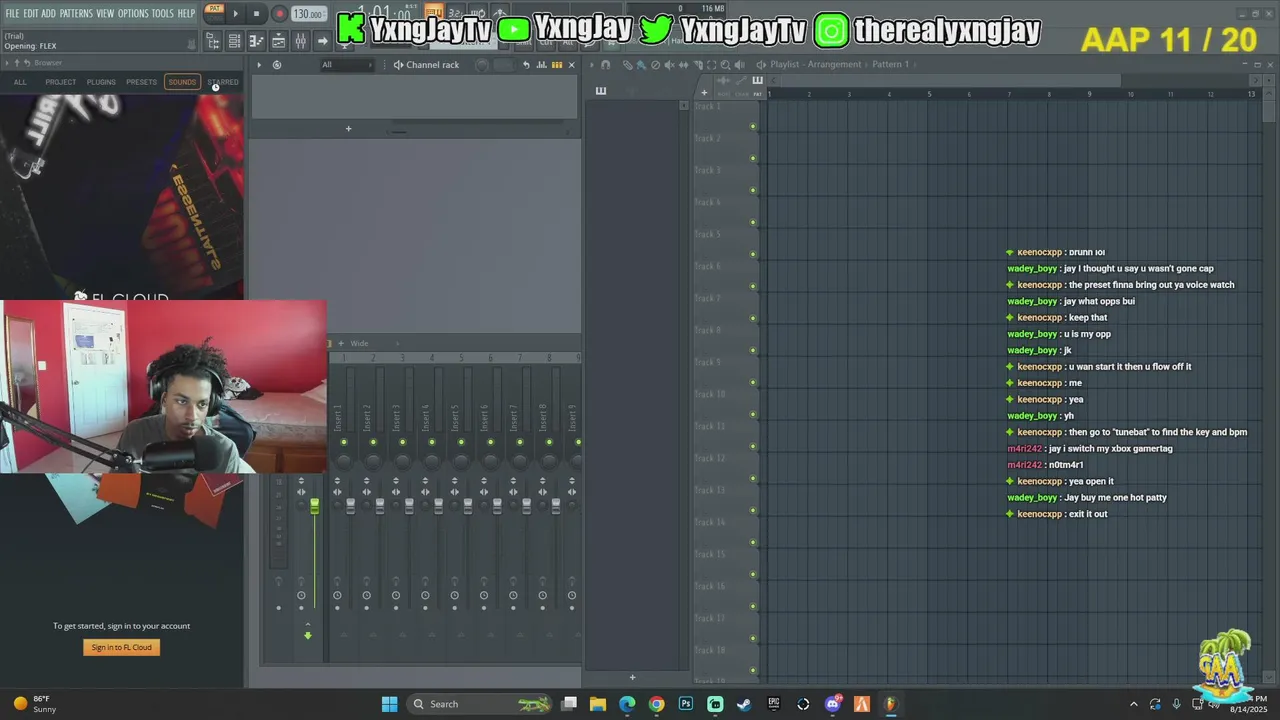Image resolution: width=1280 pixels, height=720 pixels.
Task: Toggle mixer Insert 4 enable light
Action: point(432,442)
